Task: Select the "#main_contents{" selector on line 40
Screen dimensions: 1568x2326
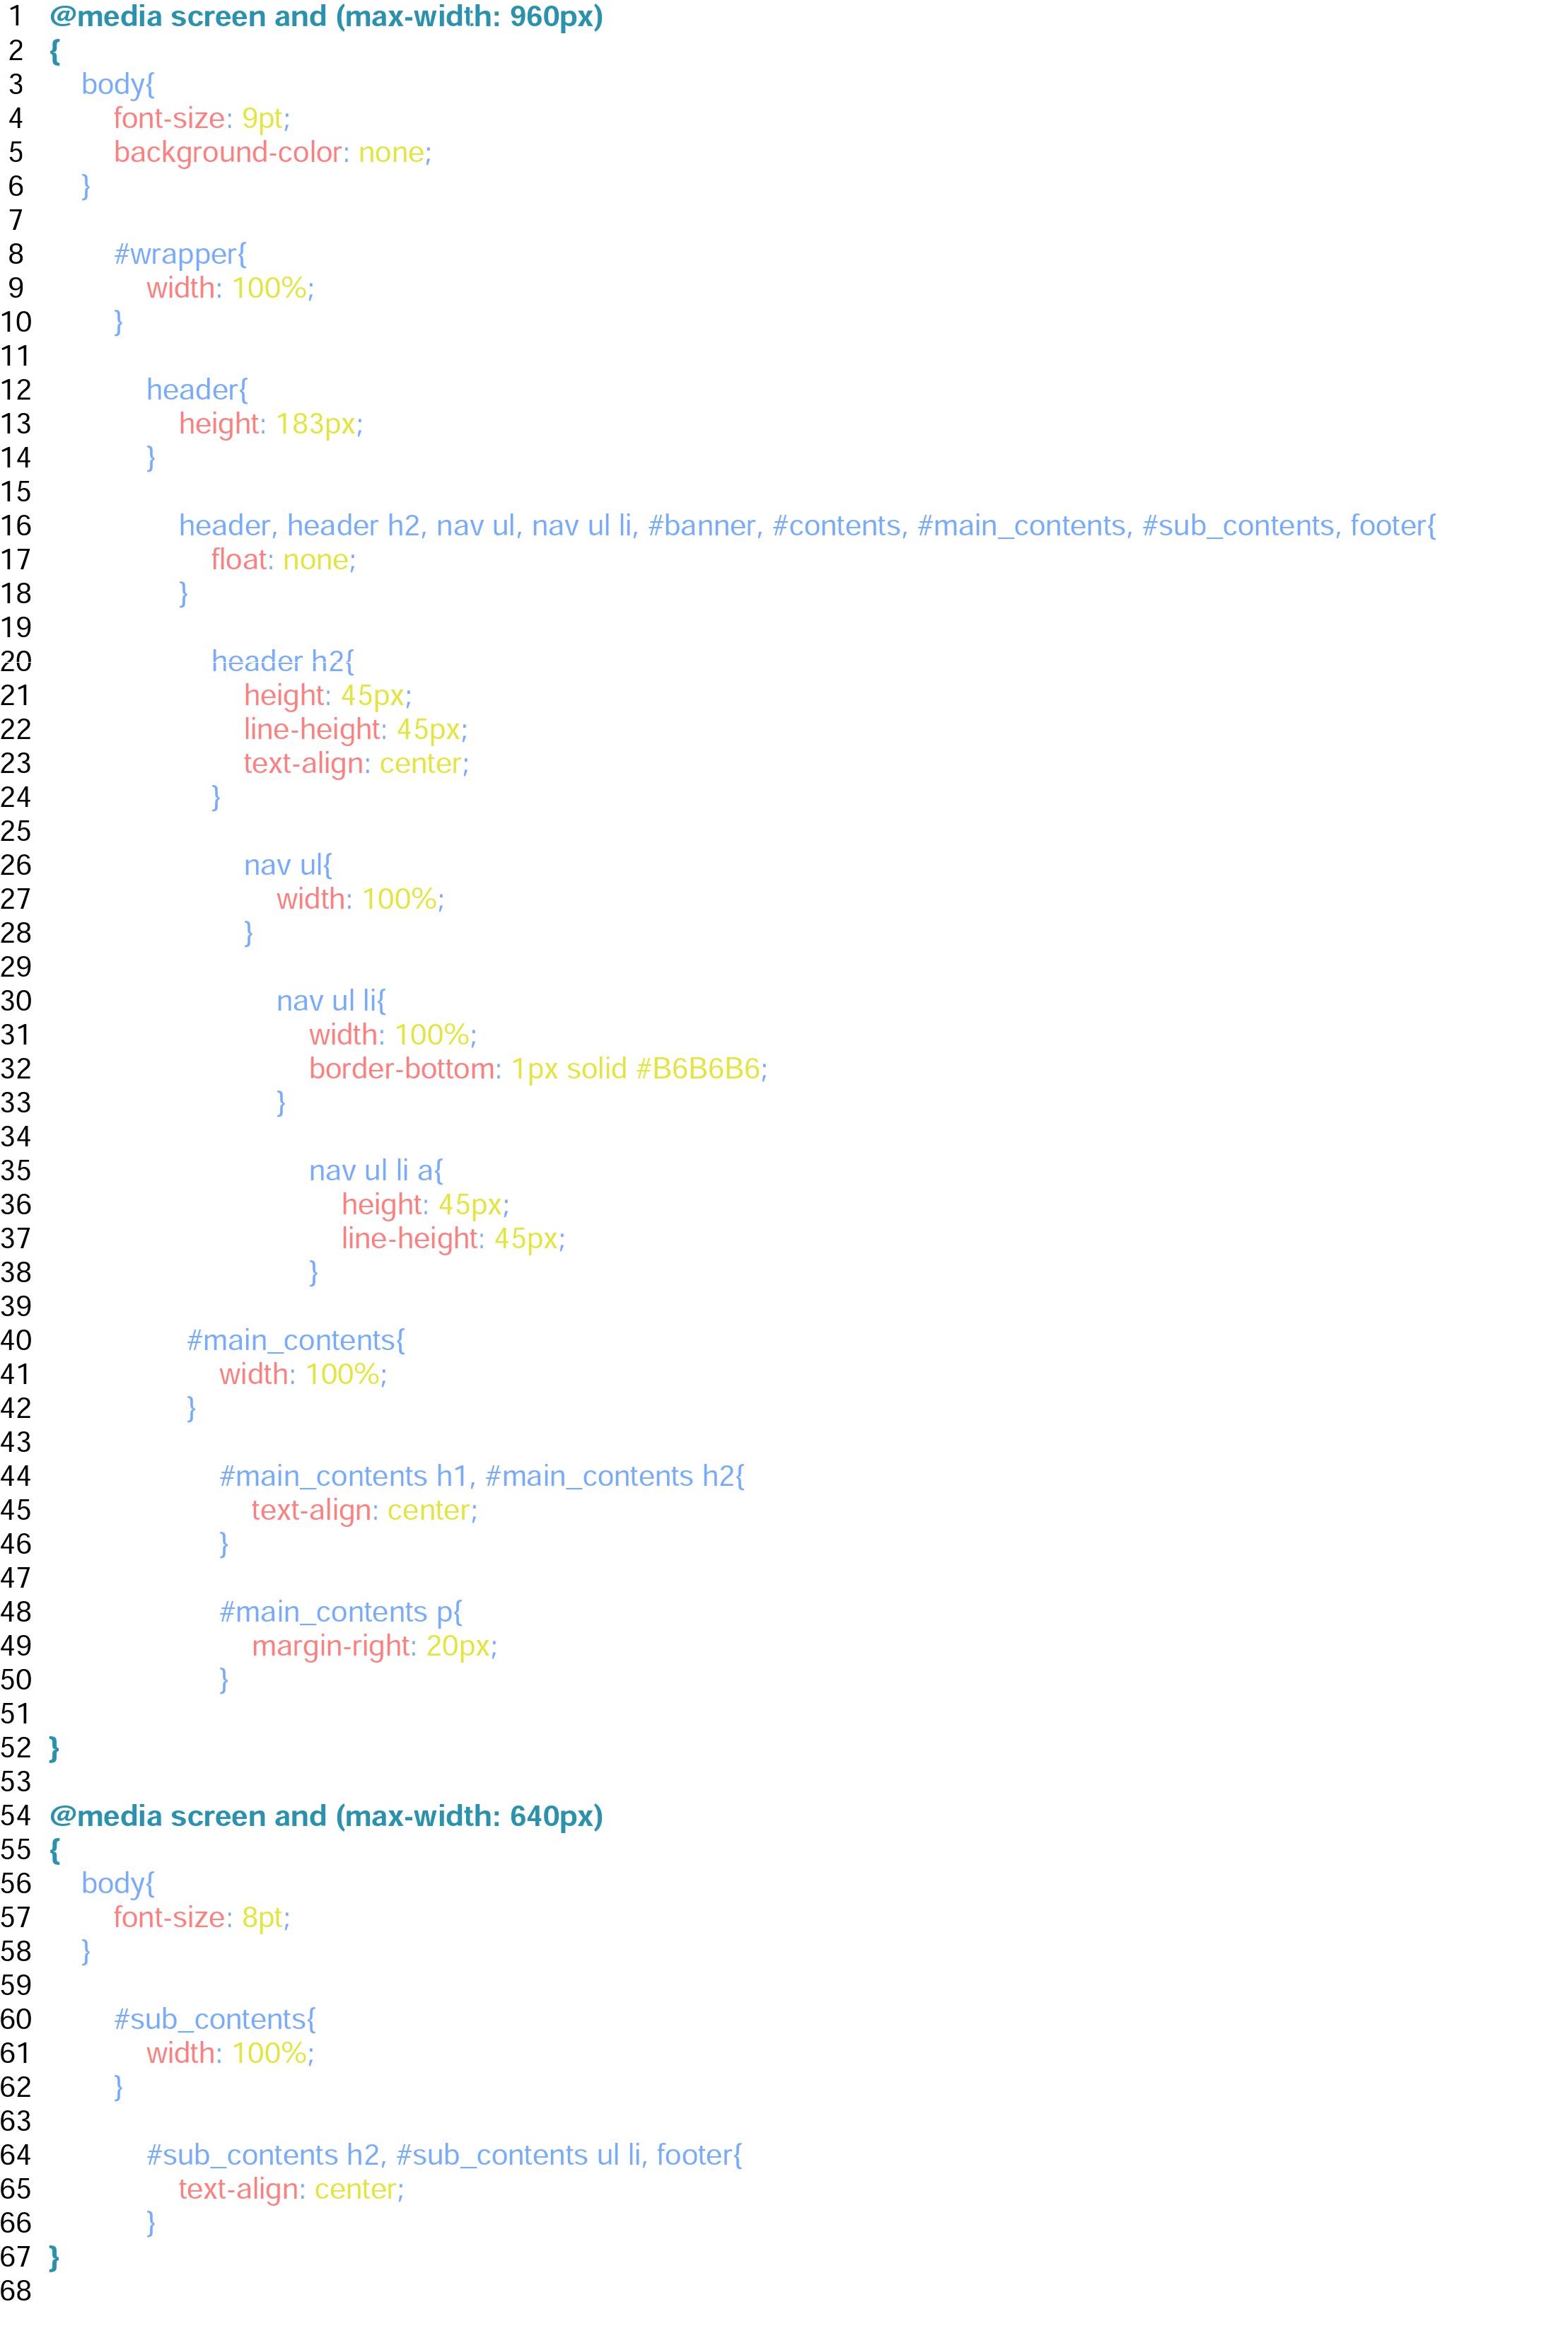Action: (296, 1341)
